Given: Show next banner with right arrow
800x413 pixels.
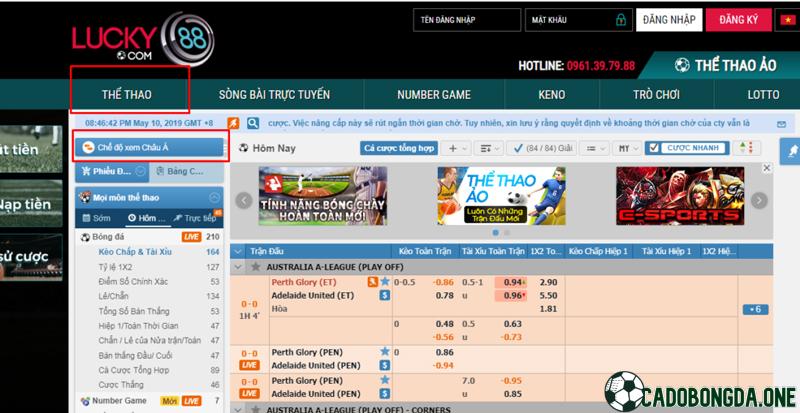Looking at the screenshot, I should click(x=759, y=200).
